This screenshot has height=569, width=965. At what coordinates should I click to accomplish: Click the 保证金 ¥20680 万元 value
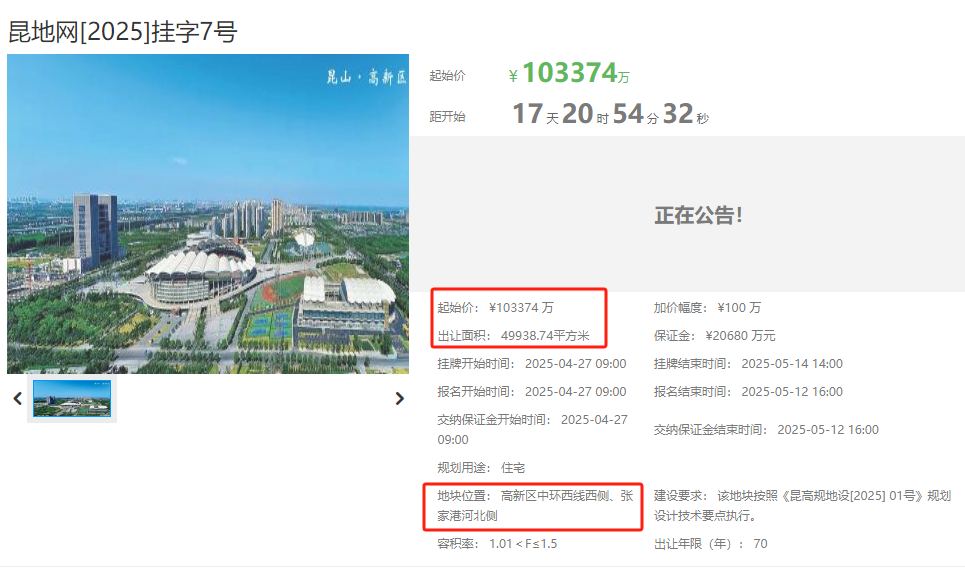740,336
